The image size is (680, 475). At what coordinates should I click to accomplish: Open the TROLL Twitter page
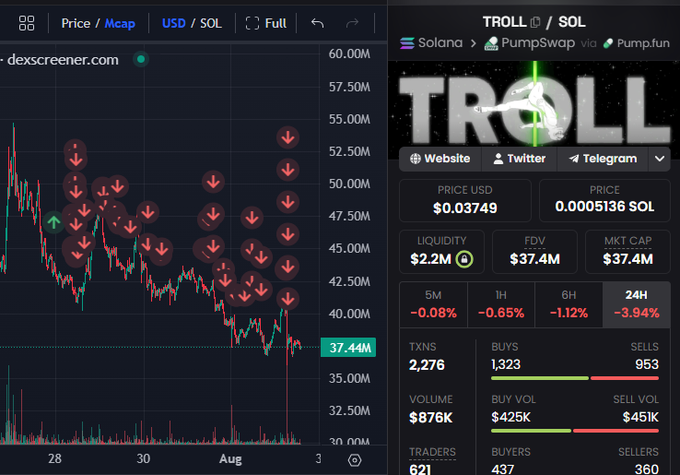[x=519, y=159]
